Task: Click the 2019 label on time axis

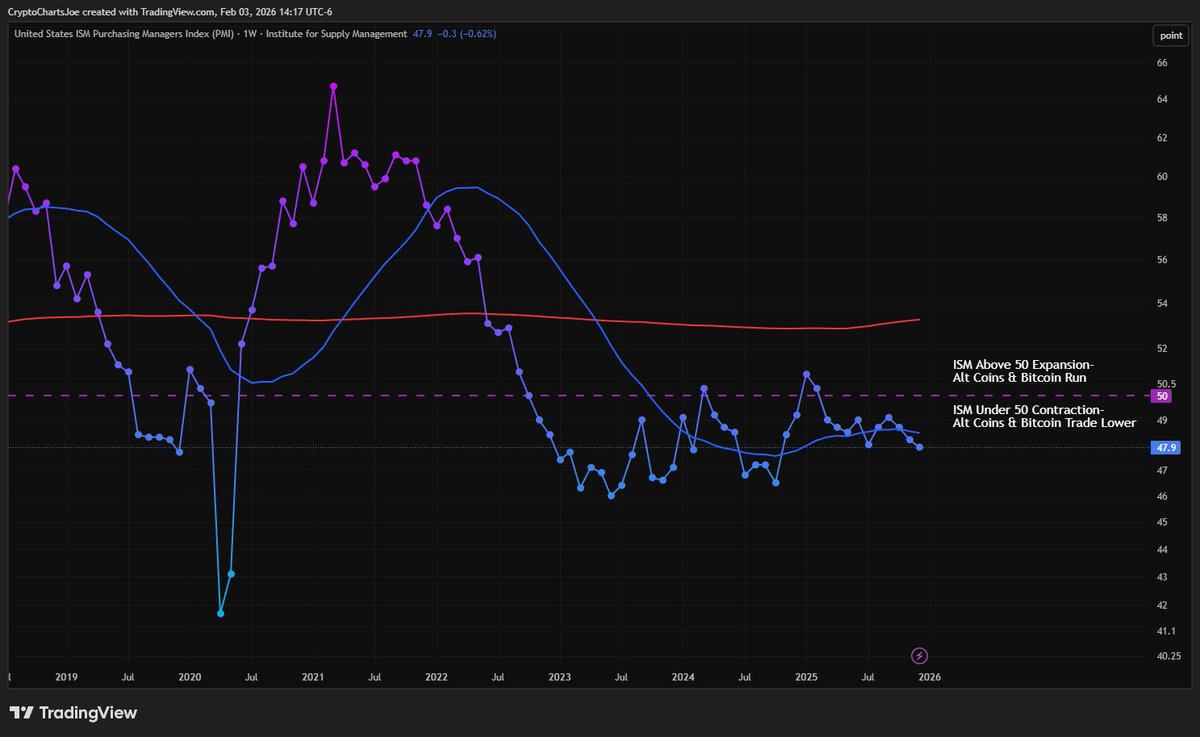Action: [66, 677]
